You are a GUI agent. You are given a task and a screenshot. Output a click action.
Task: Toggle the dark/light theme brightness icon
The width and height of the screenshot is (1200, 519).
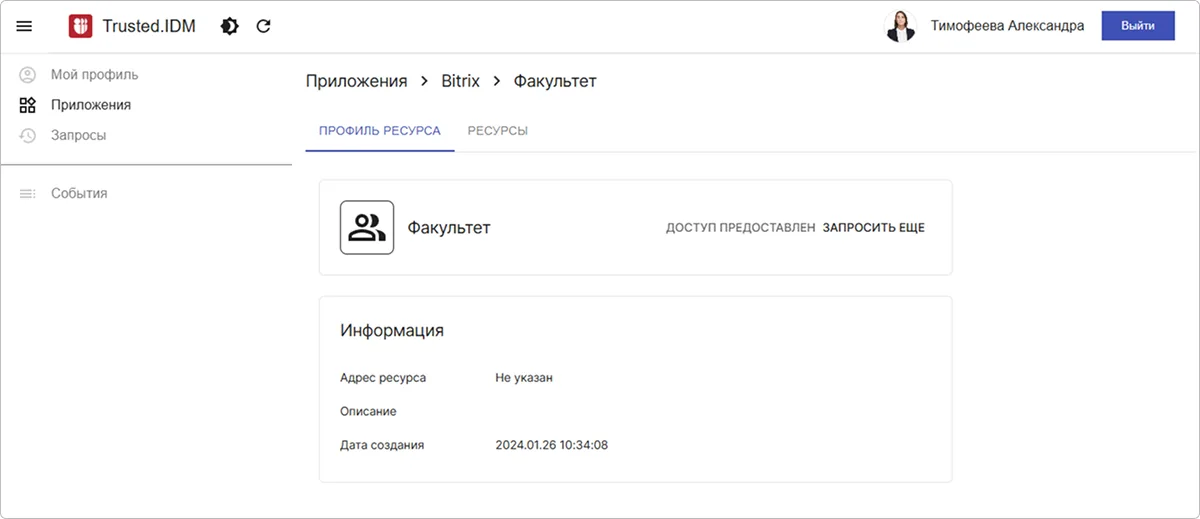point(229,26)
